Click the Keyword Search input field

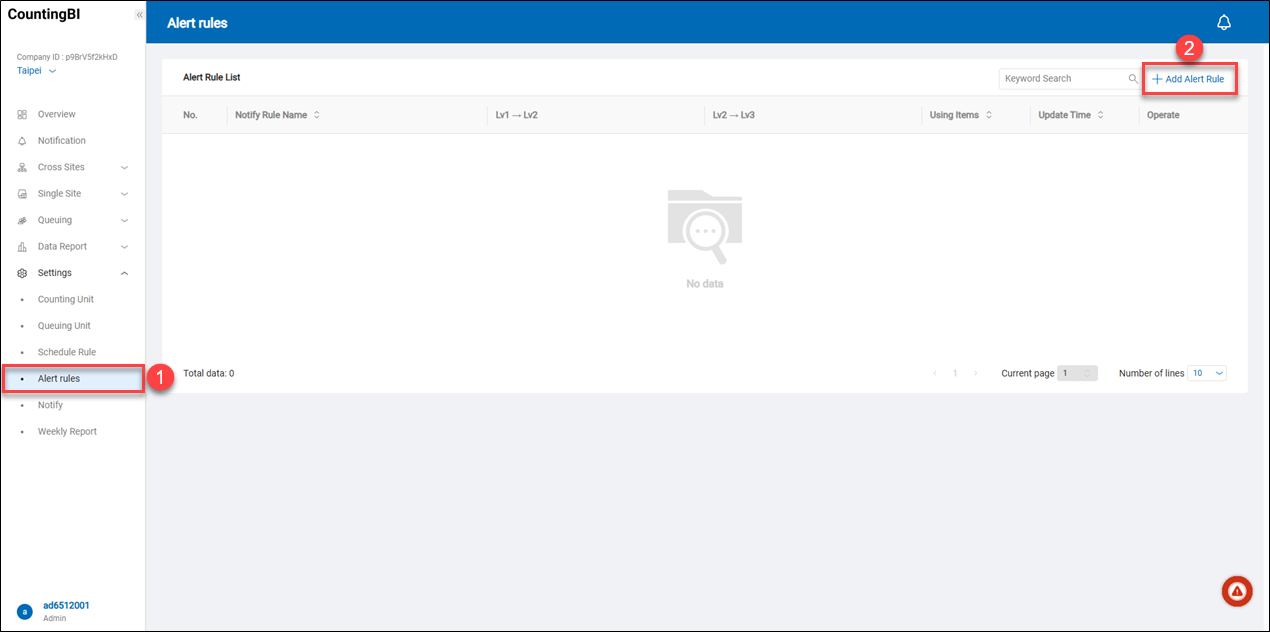point(1060,79)
